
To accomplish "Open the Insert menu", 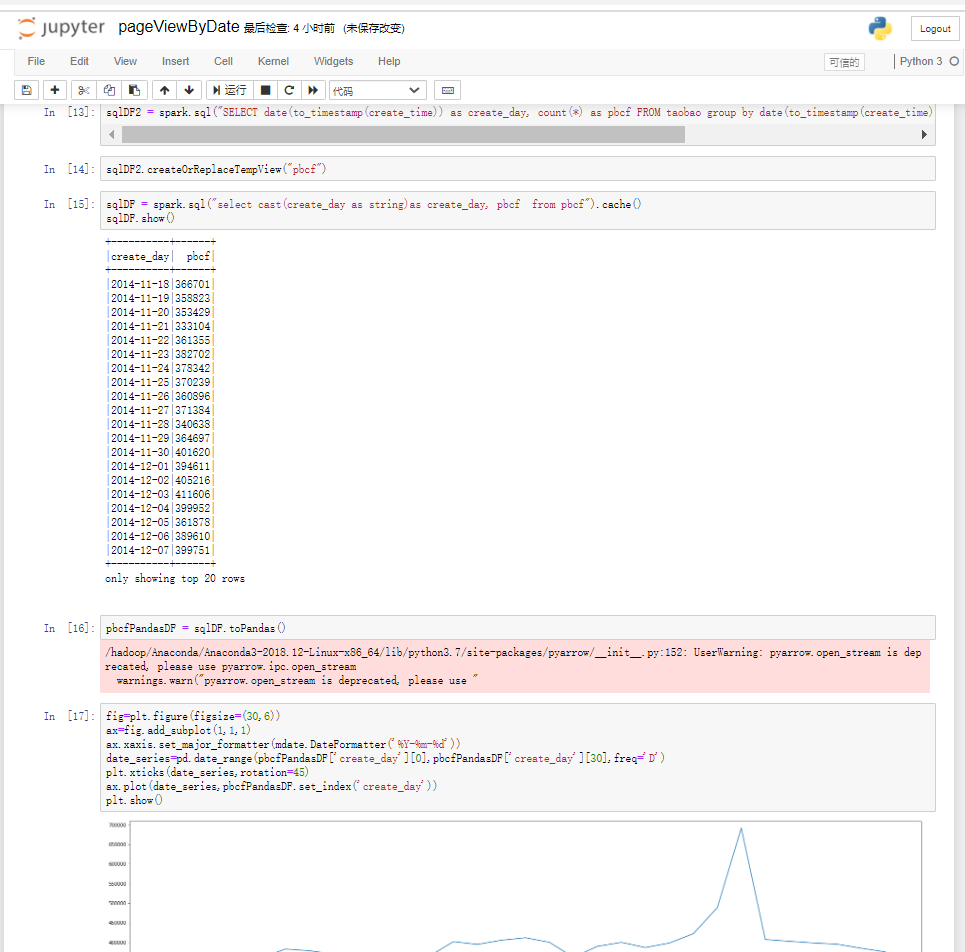I will click(x=175, y=62).
